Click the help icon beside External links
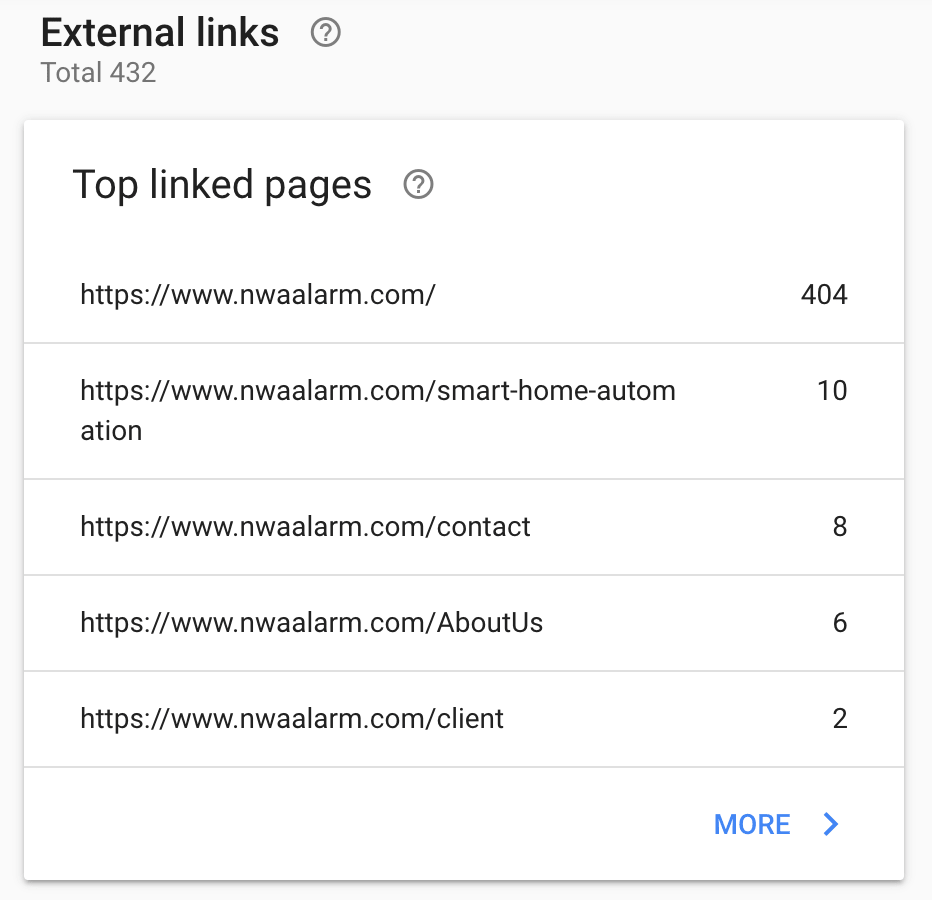This screenshot has width=932, height=900. (326, 33)
